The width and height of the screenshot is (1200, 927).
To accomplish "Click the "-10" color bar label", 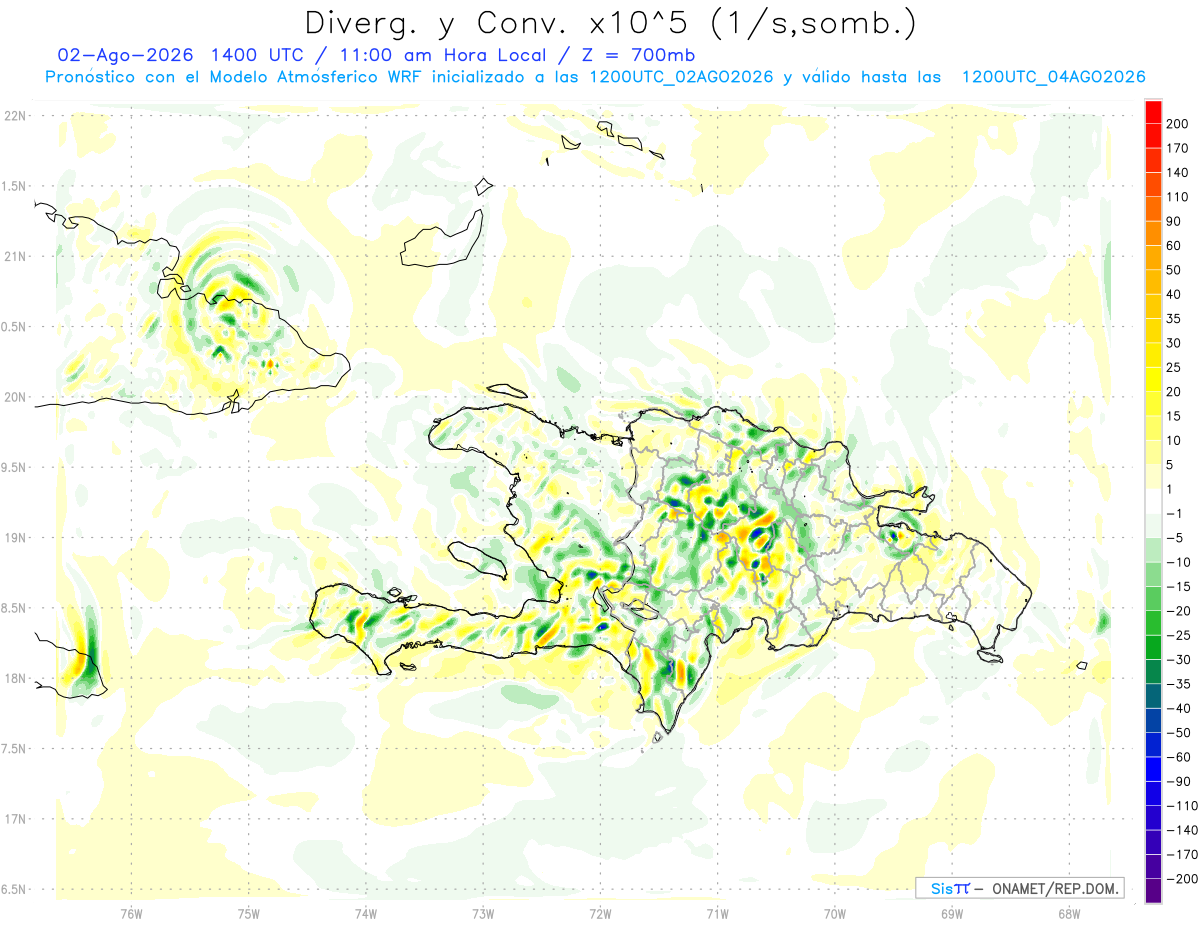I will pos(1180,562).
